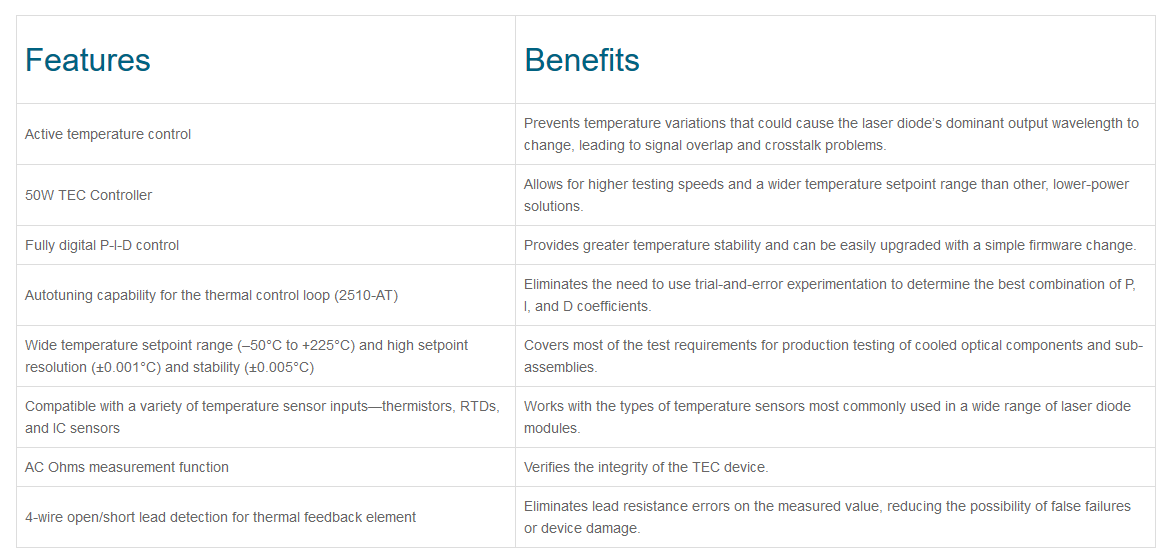The width and height of the screenshot is (1166, 552).
Task: Click 4-wire open/short lead detection feature
Action: (220, 517)
